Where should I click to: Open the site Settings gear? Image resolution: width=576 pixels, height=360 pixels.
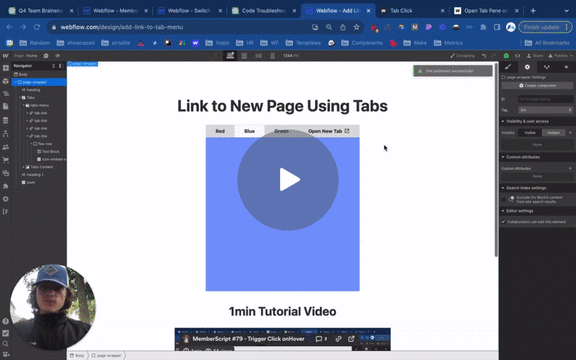(x=6, y=199)
